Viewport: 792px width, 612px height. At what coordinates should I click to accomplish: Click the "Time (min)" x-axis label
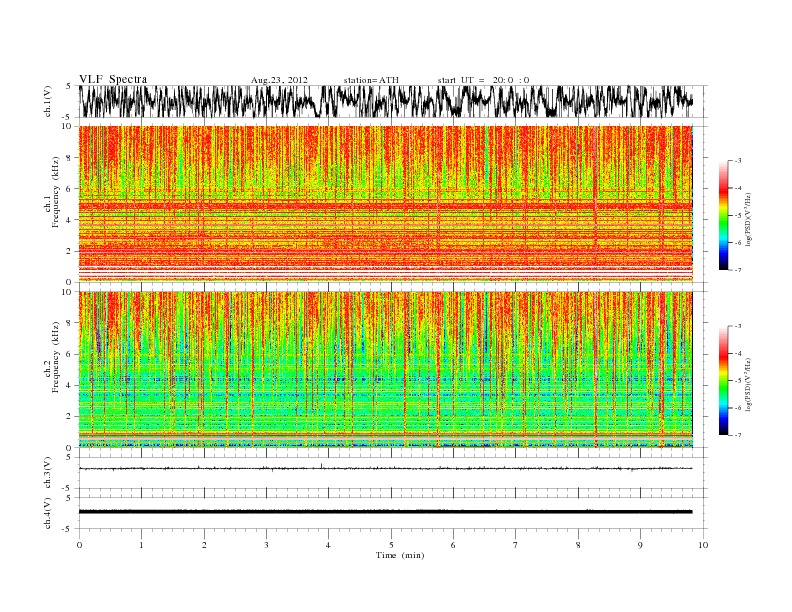(x=400, y=555)
